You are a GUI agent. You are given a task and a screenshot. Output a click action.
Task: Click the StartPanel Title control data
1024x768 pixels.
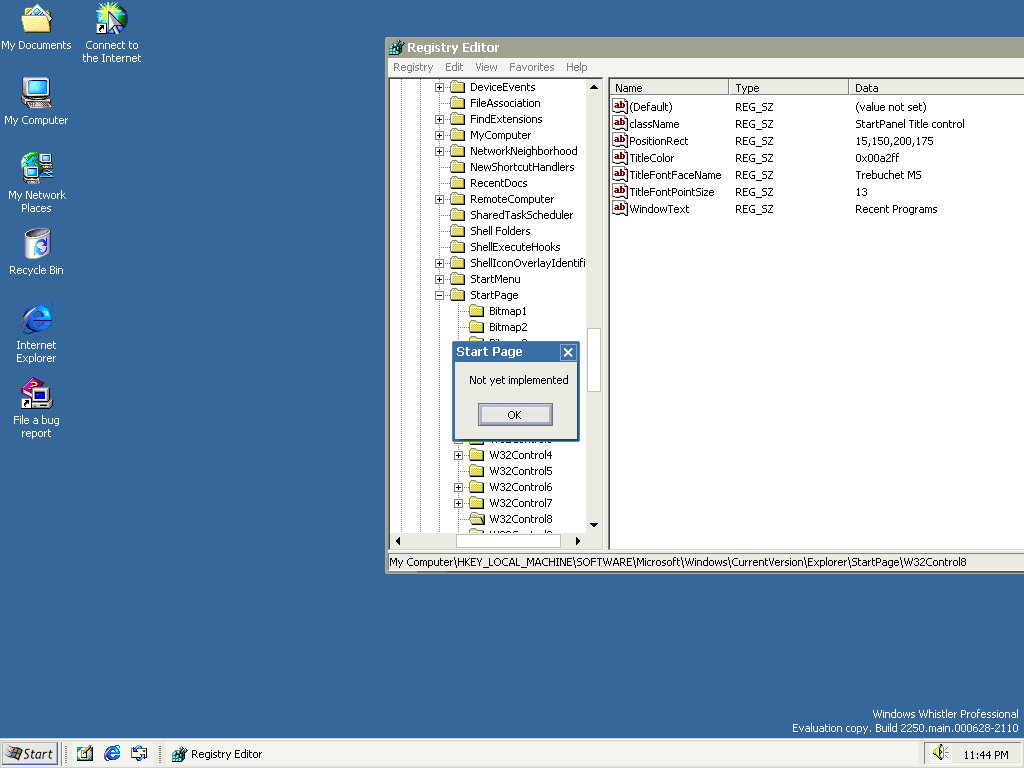(x=909, y=124)
